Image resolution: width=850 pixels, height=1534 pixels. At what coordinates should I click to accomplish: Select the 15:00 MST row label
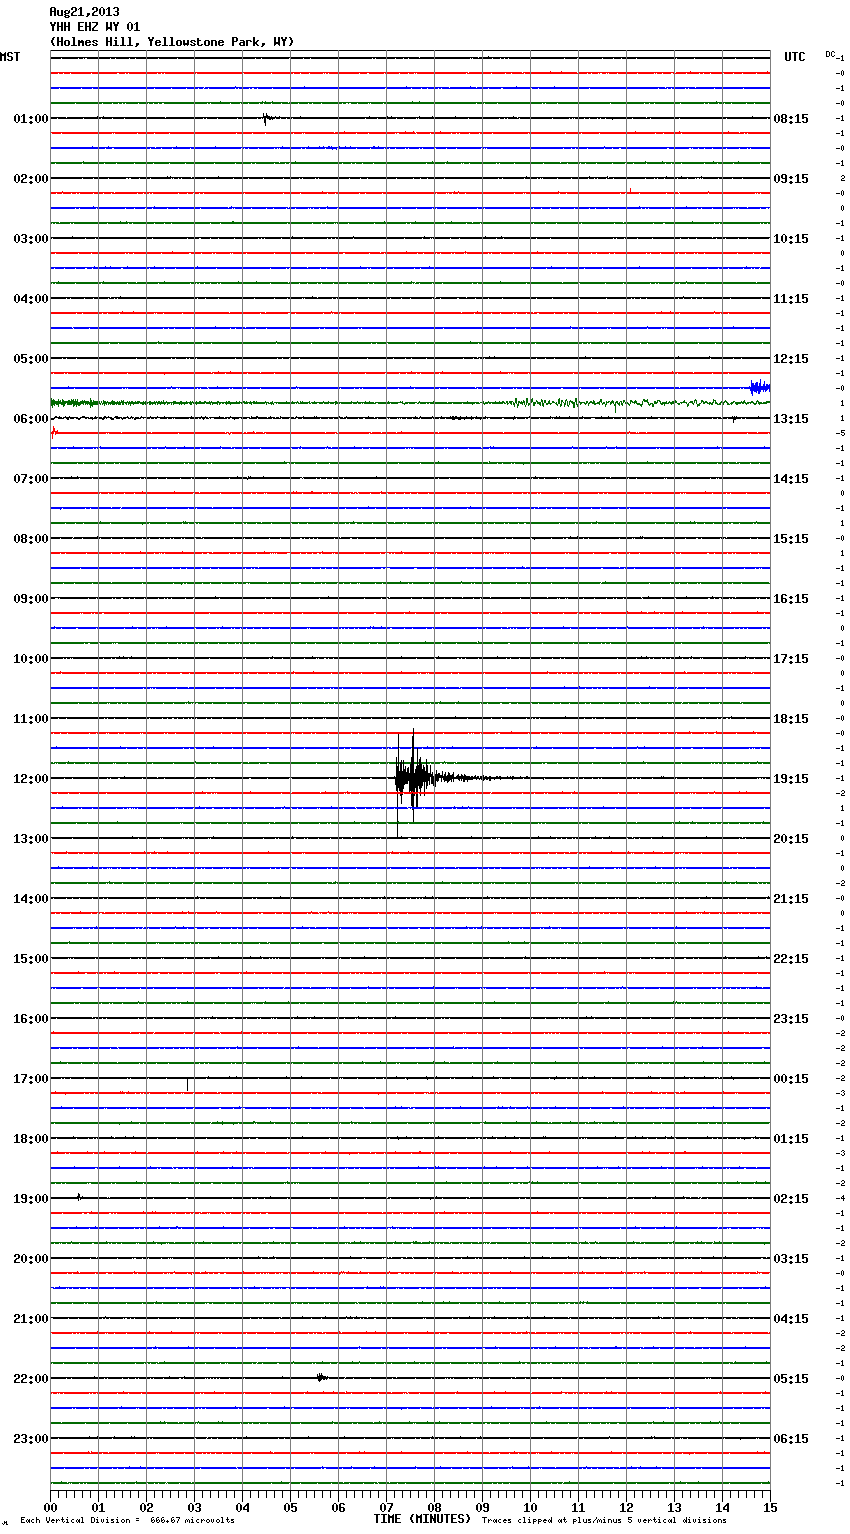[30, 959]
